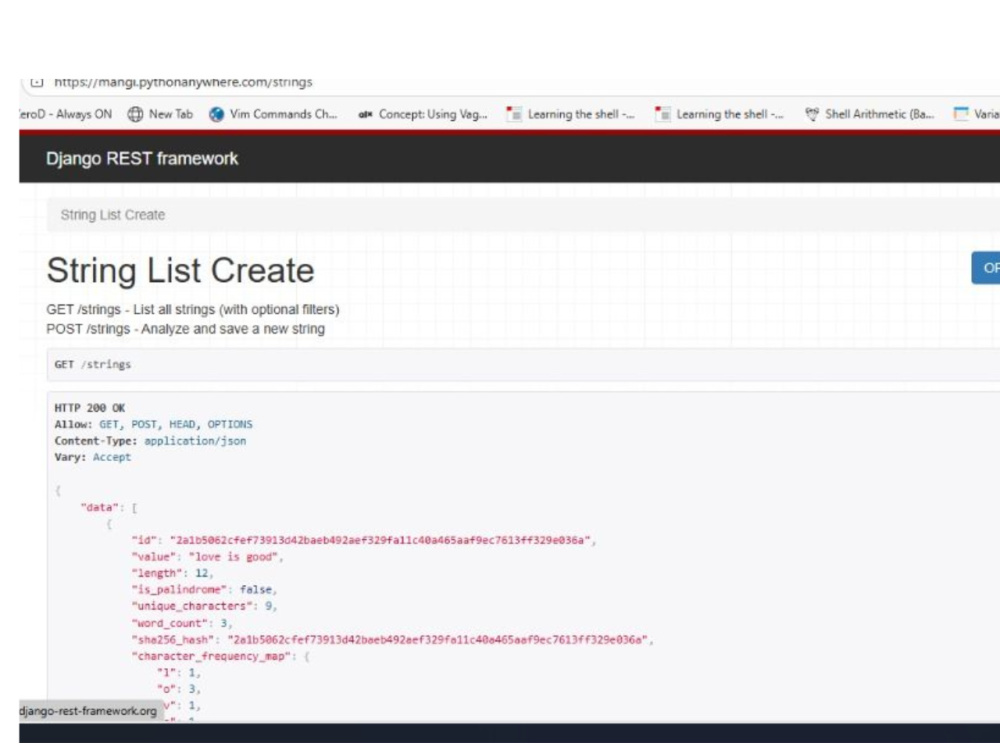Click the first 'Learning the shell' bookmark icon

point(514,114)
